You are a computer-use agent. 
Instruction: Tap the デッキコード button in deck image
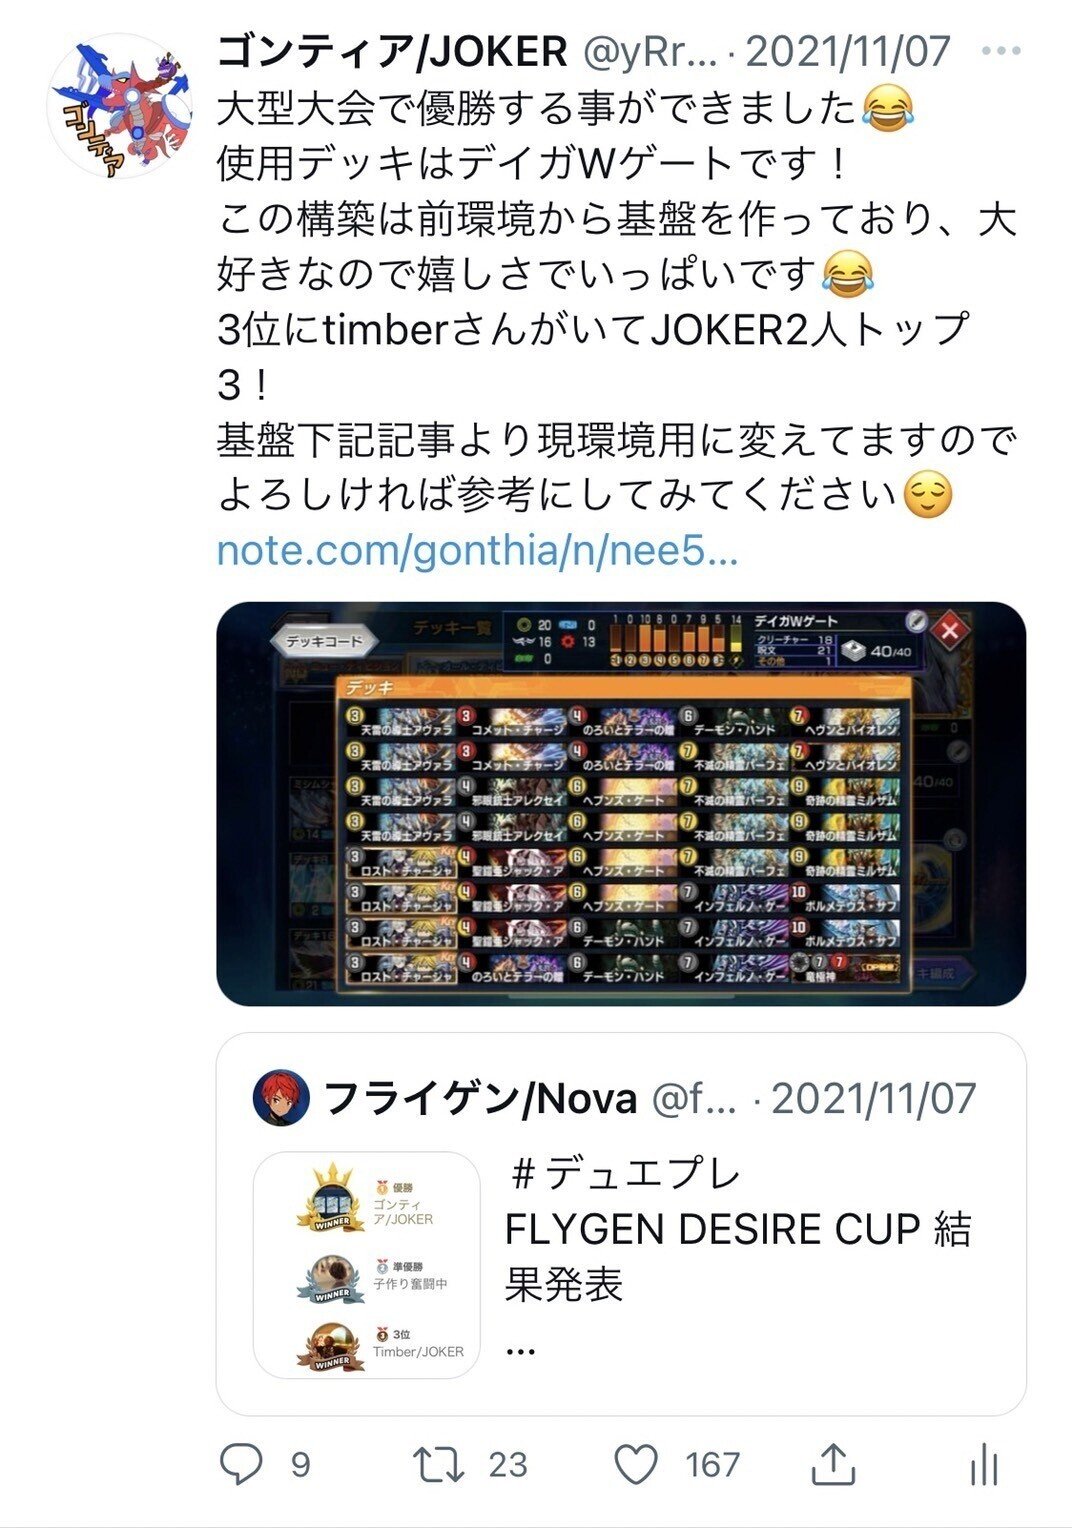click(324, 641)
